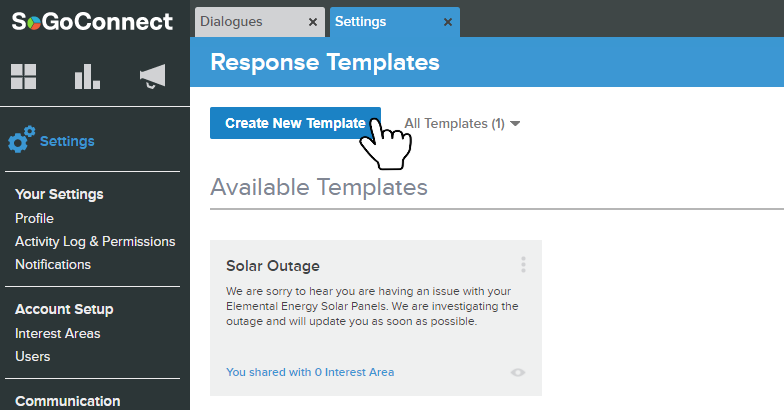
Task: Open the megaphone campaigns icon
Action: pos(152,76)
